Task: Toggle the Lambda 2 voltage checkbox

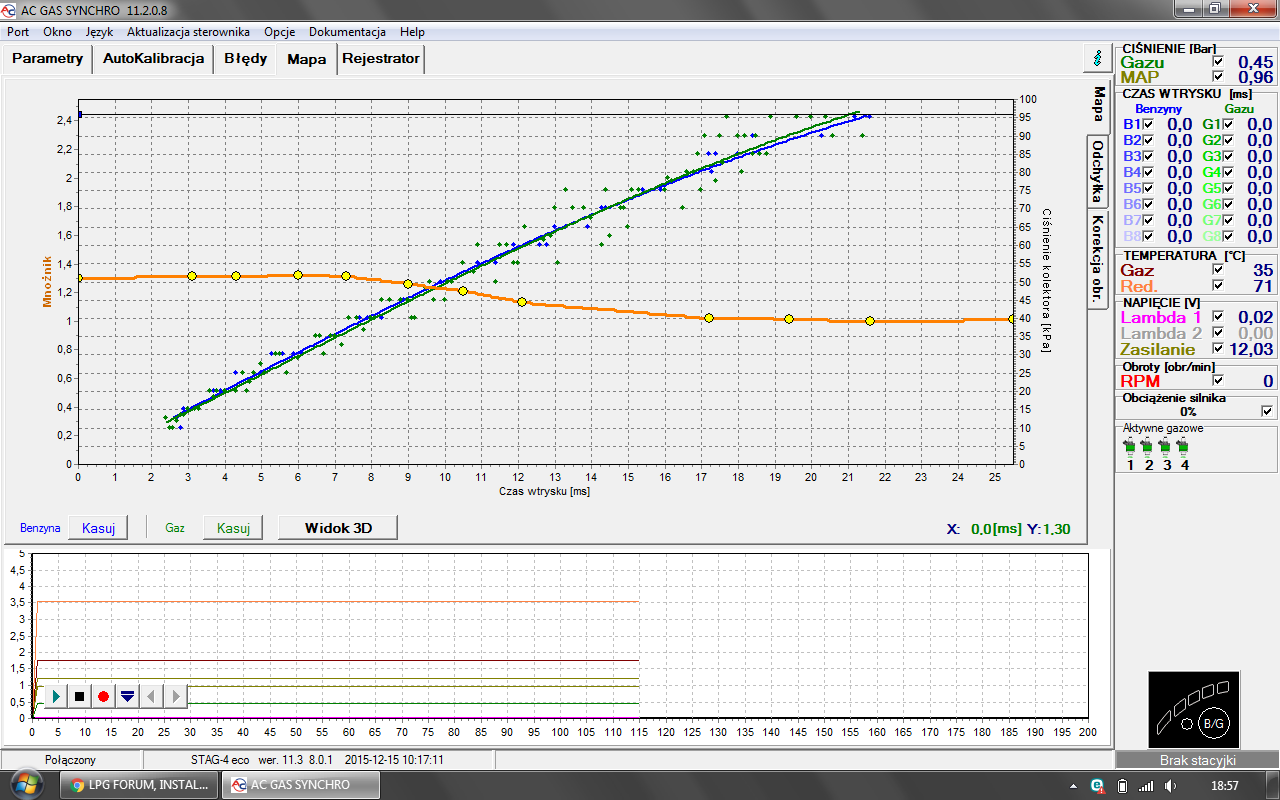Action: pos(1218,333)
